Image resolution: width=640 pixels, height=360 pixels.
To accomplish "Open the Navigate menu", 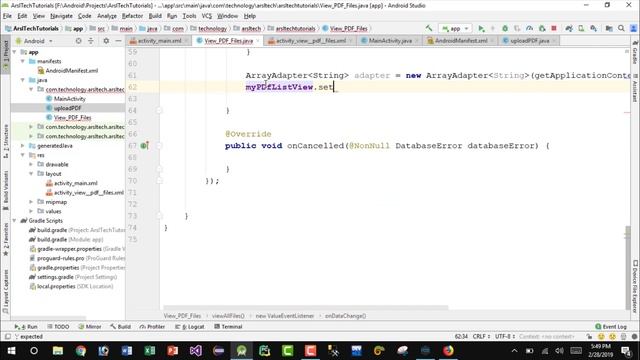I will click(61, 16).
